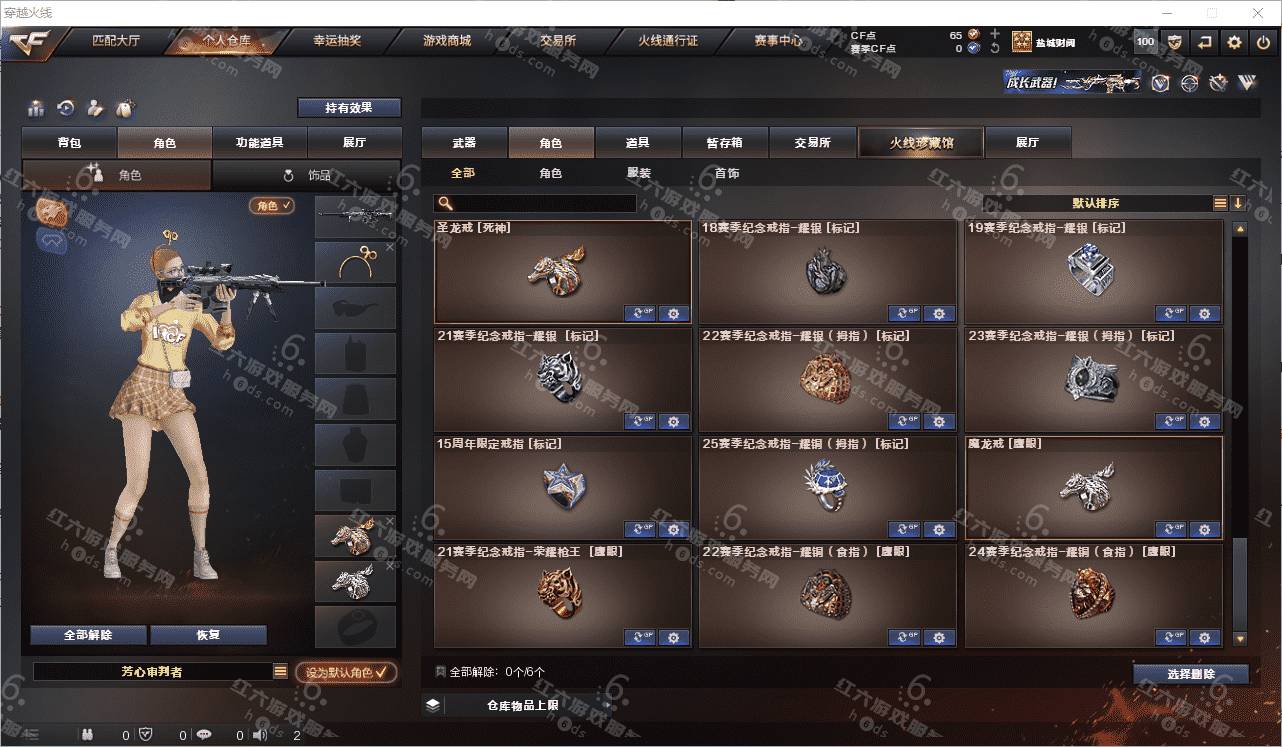Remove the equipped headband with X
1282x747 pixels.
pyautogui.click(x=390, y=247)
